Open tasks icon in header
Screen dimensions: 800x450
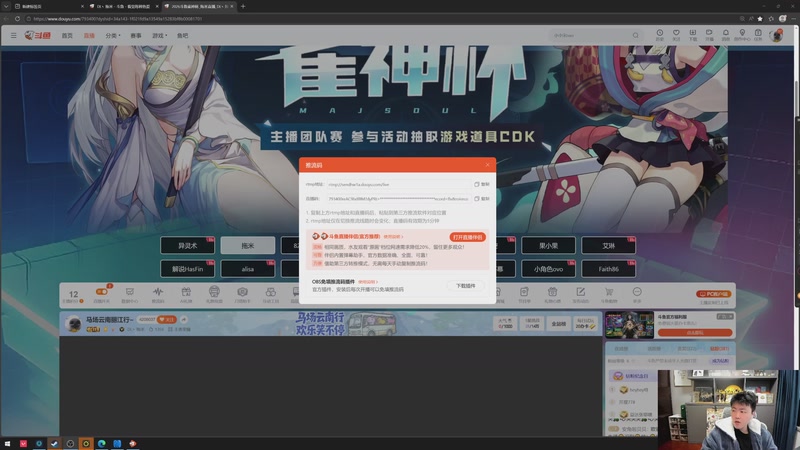click(x=758, y=35)
